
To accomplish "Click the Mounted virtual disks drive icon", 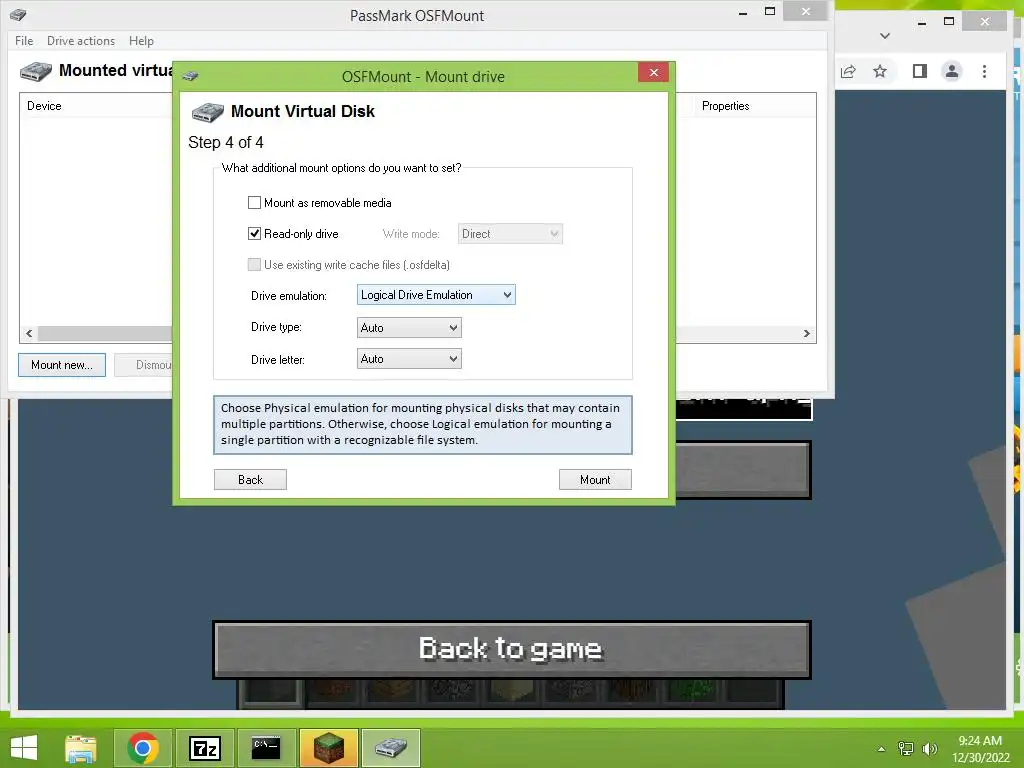I will 36,71.
